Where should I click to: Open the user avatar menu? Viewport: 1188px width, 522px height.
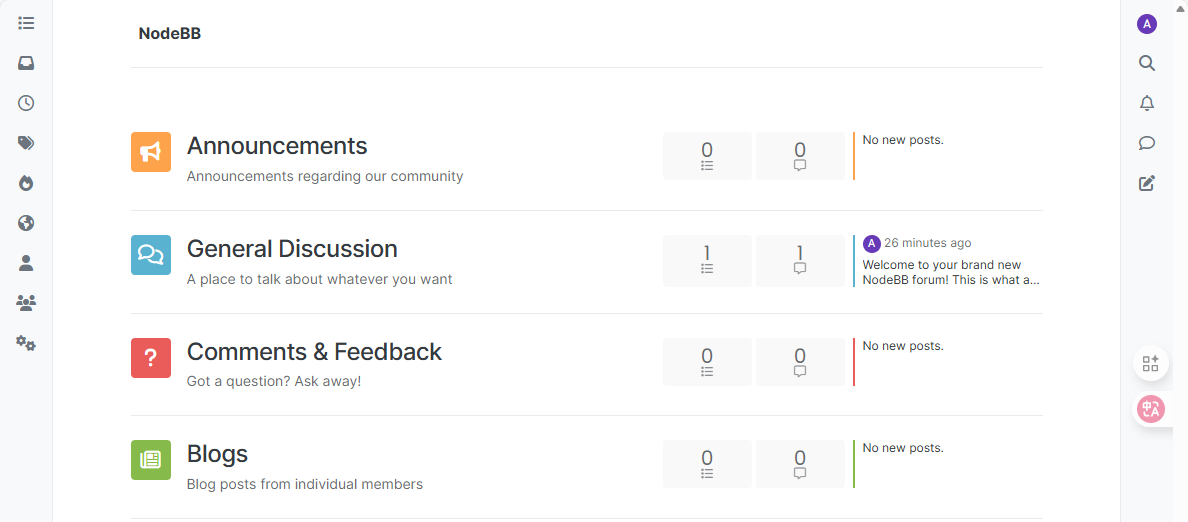(1147, 24)
